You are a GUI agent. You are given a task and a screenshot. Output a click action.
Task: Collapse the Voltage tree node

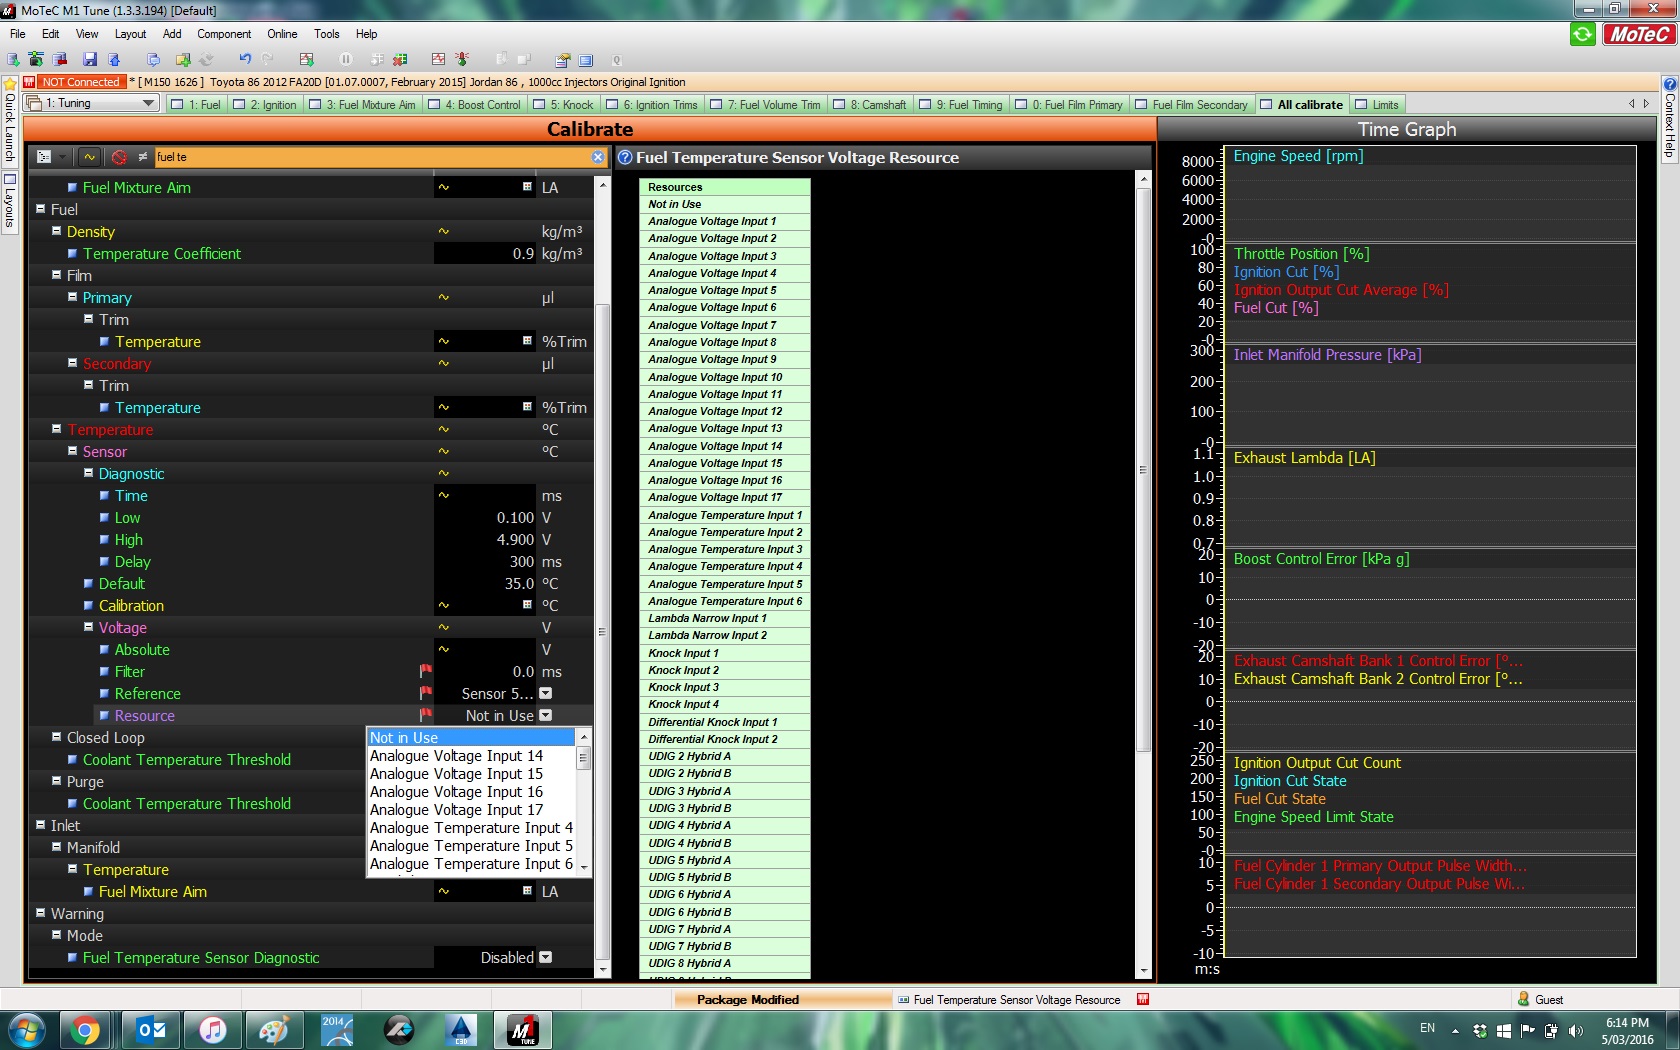coord(88,627)
